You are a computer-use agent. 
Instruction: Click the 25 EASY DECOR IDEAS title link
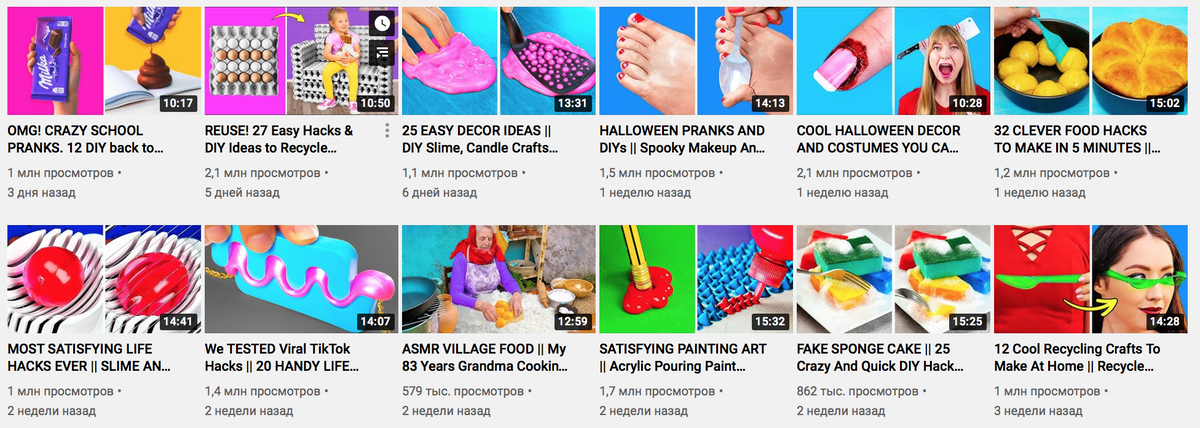coord(480,139)
